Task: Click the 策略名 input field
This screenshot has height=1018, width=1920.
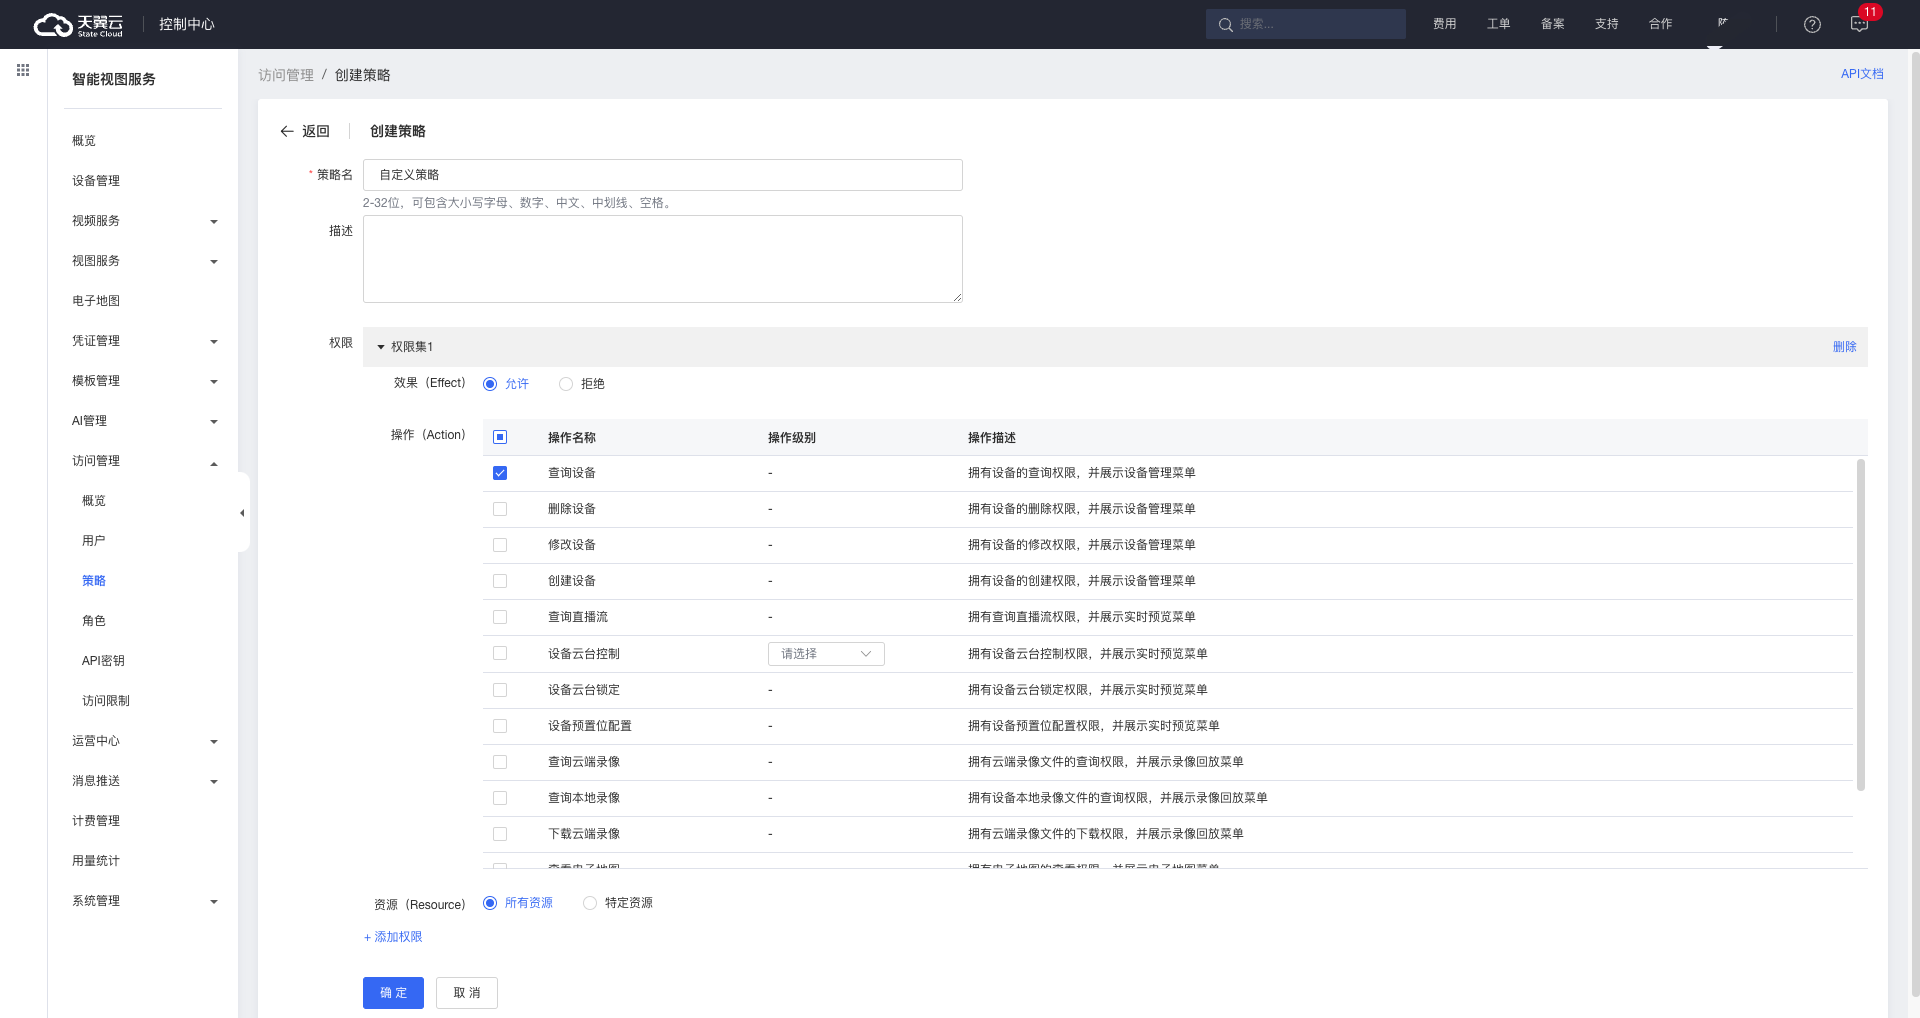Action: tap(663, 175)
